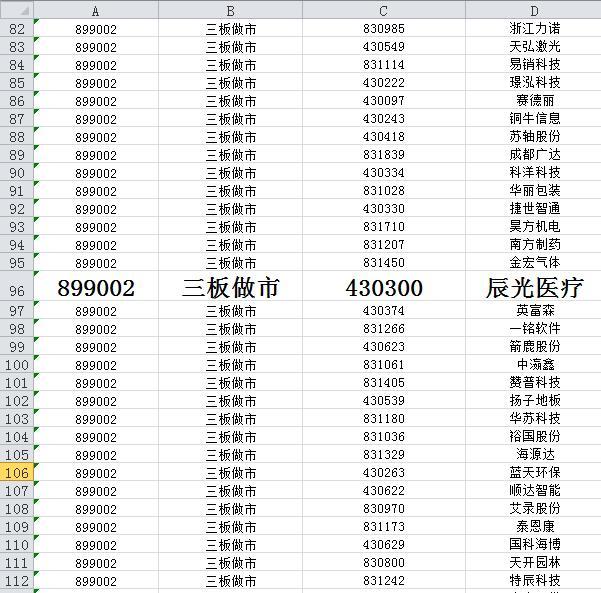Click the select-all corner triangle

[16, 9]
